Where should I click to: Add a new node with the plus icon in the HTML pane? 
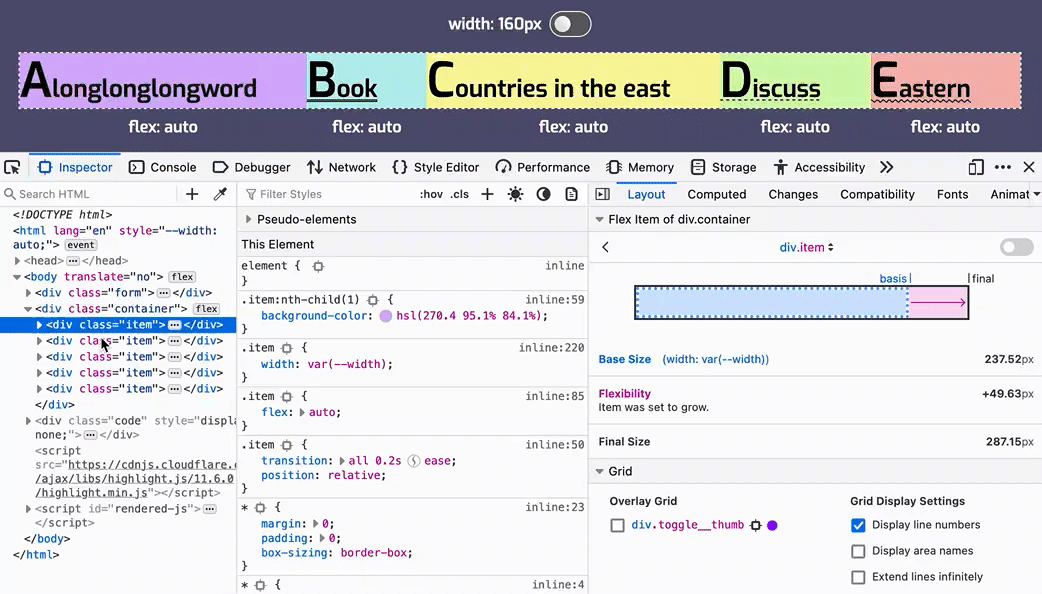point(192,194)
